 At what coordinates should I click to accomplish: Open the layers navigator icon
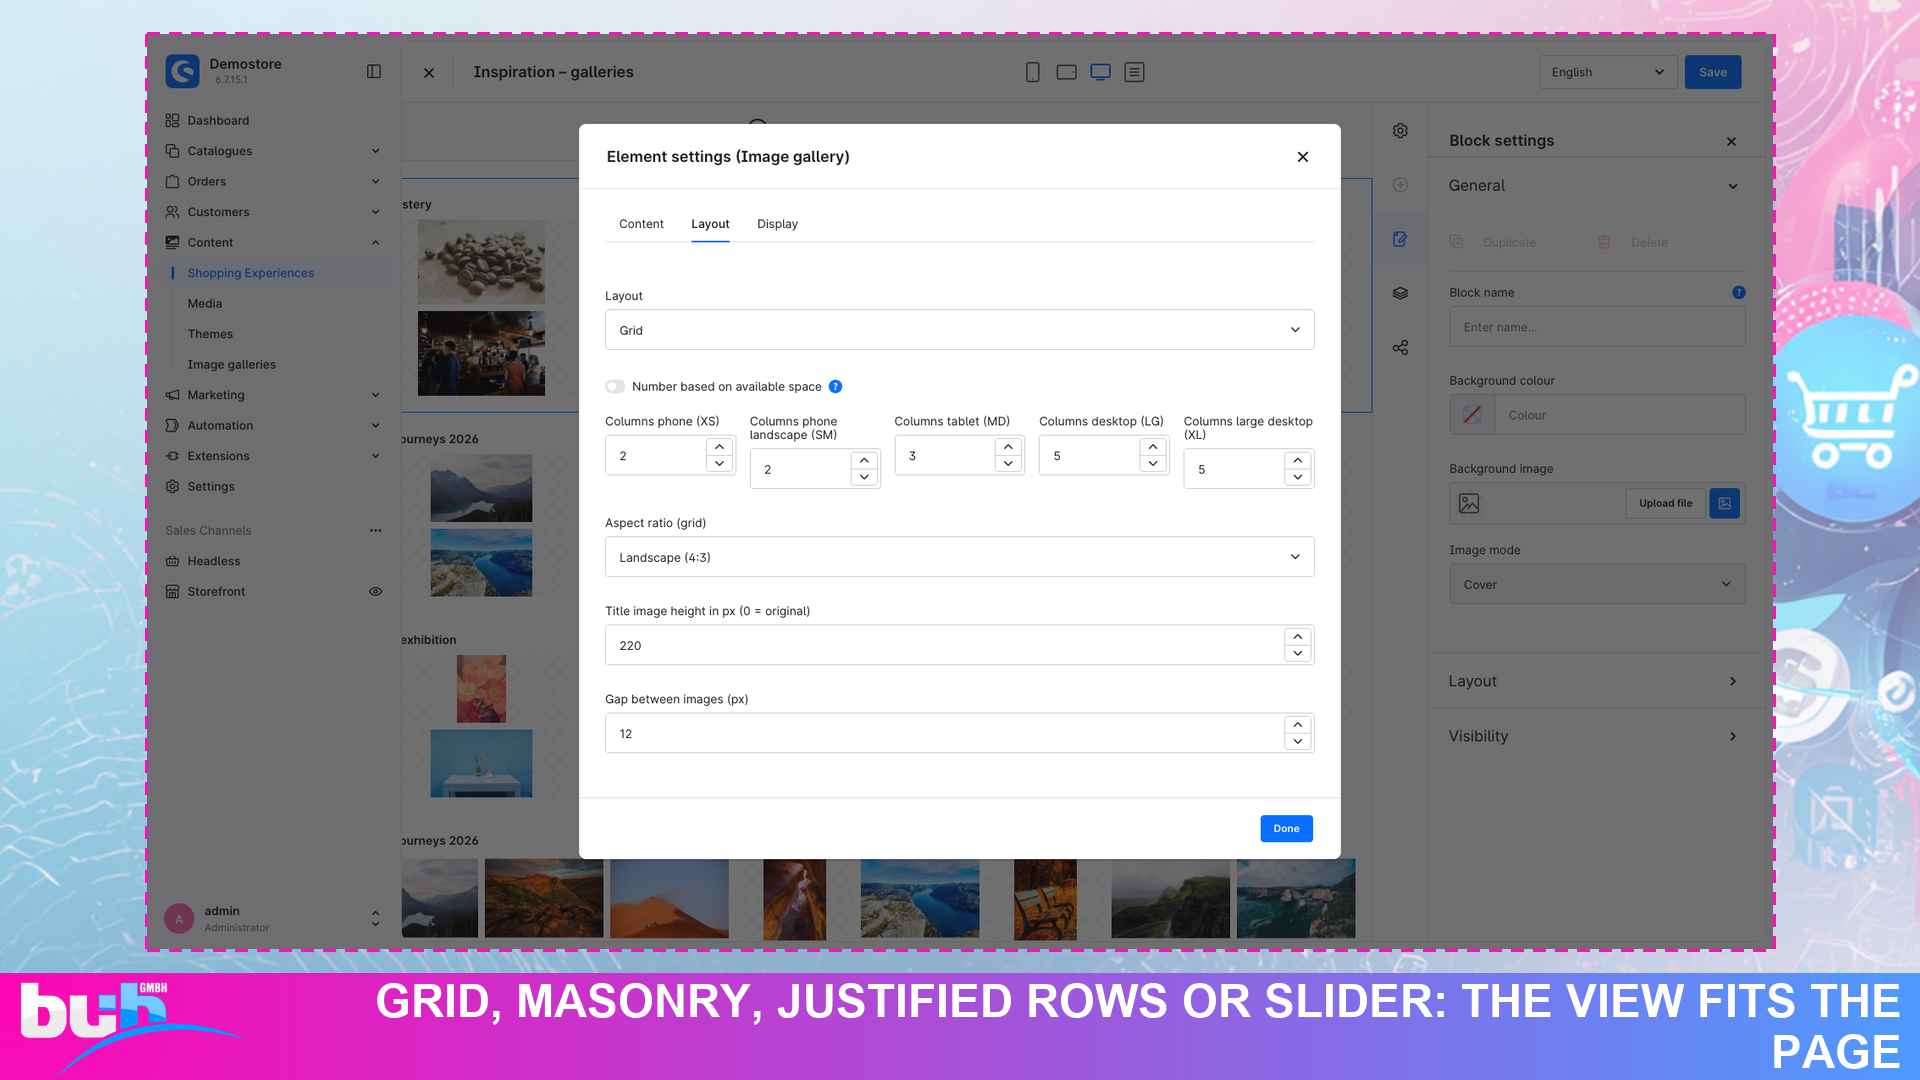tap(1400, 293)
